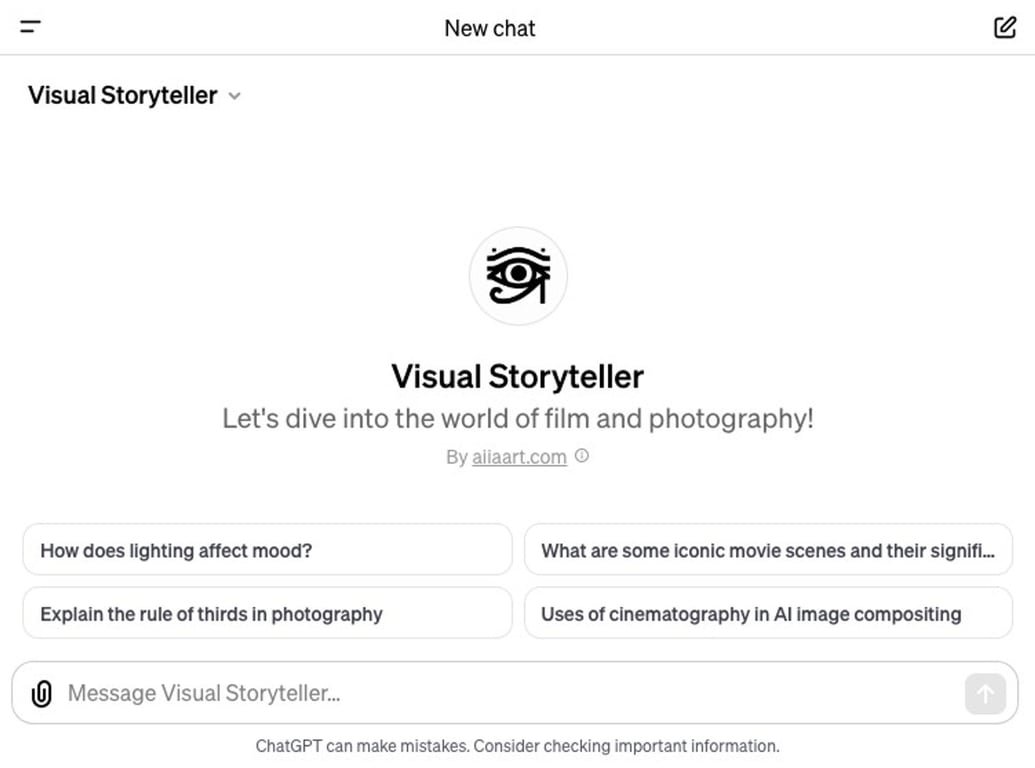Click the chevron next to Visual Storyteller

235,96
